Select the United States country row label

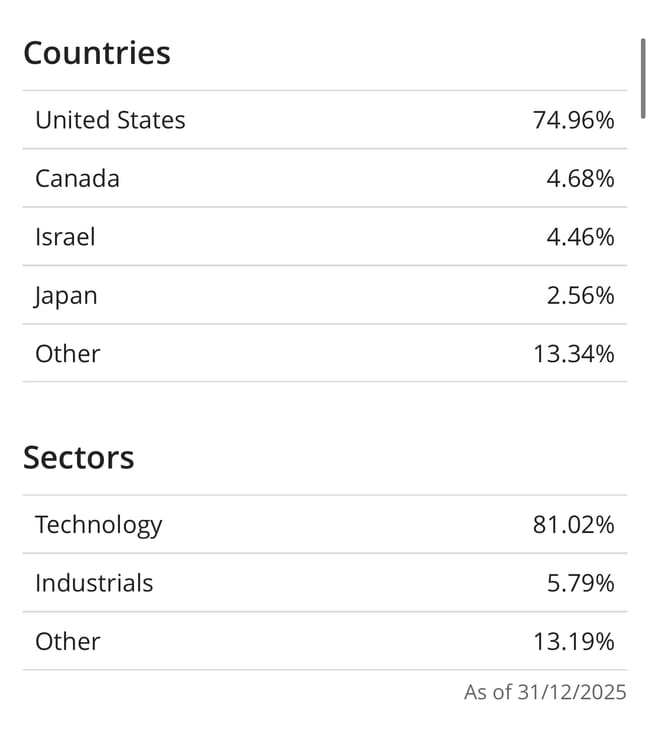pyautogui.click(x=110, y=120)
